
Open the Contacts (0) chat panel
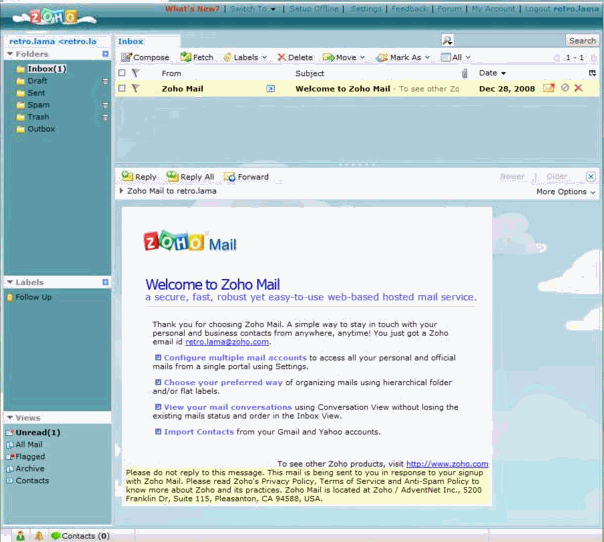tap(80, 536)
